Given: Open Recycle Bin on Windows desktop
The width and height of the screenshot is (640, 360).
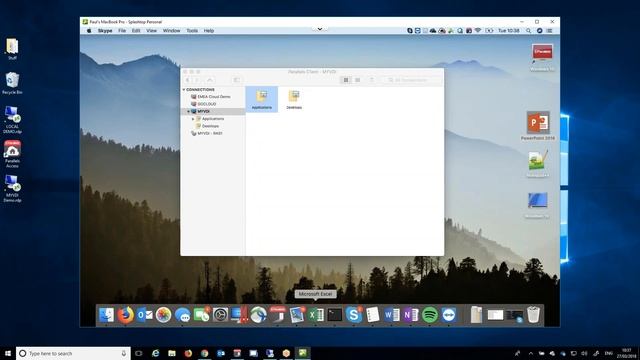Looking at the screenshot, I should click(x=12, y=83).
